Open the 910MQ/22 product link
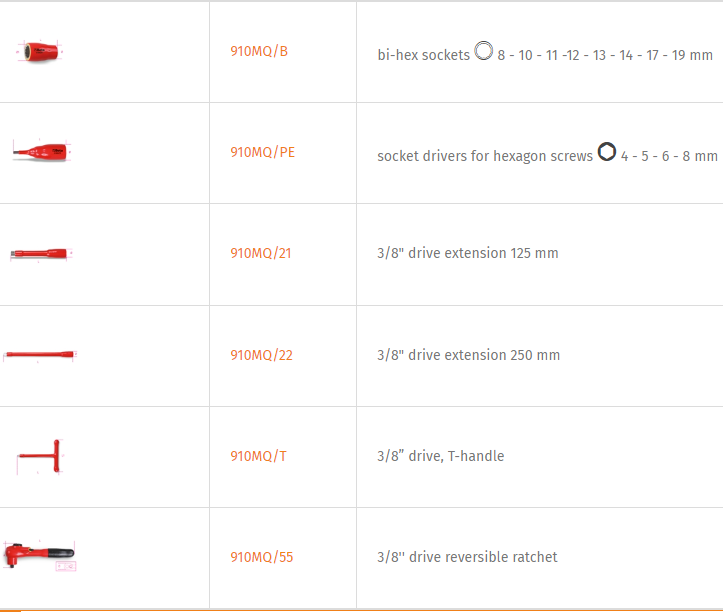Image resolution: width=723 pixels, height=612 pixels. coord(261,355)
